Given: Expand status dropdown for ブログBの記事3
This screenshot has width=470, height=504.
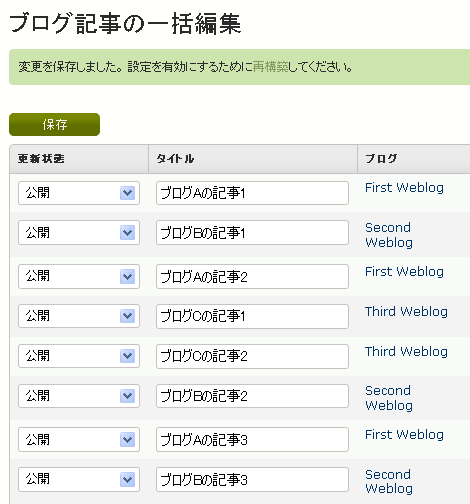Looking at the screenshot, I should pyautogui.click(x=79, y=480).
